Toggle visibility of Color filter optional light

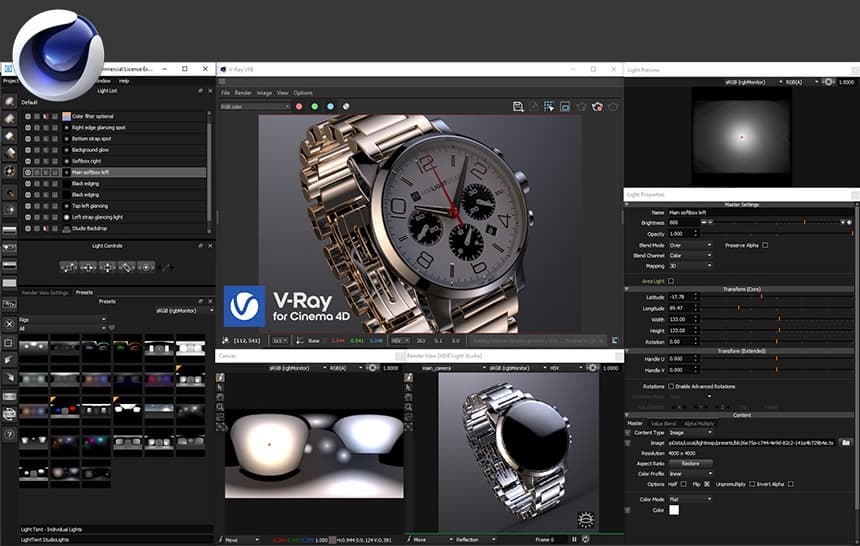click(x=27, y=116)
